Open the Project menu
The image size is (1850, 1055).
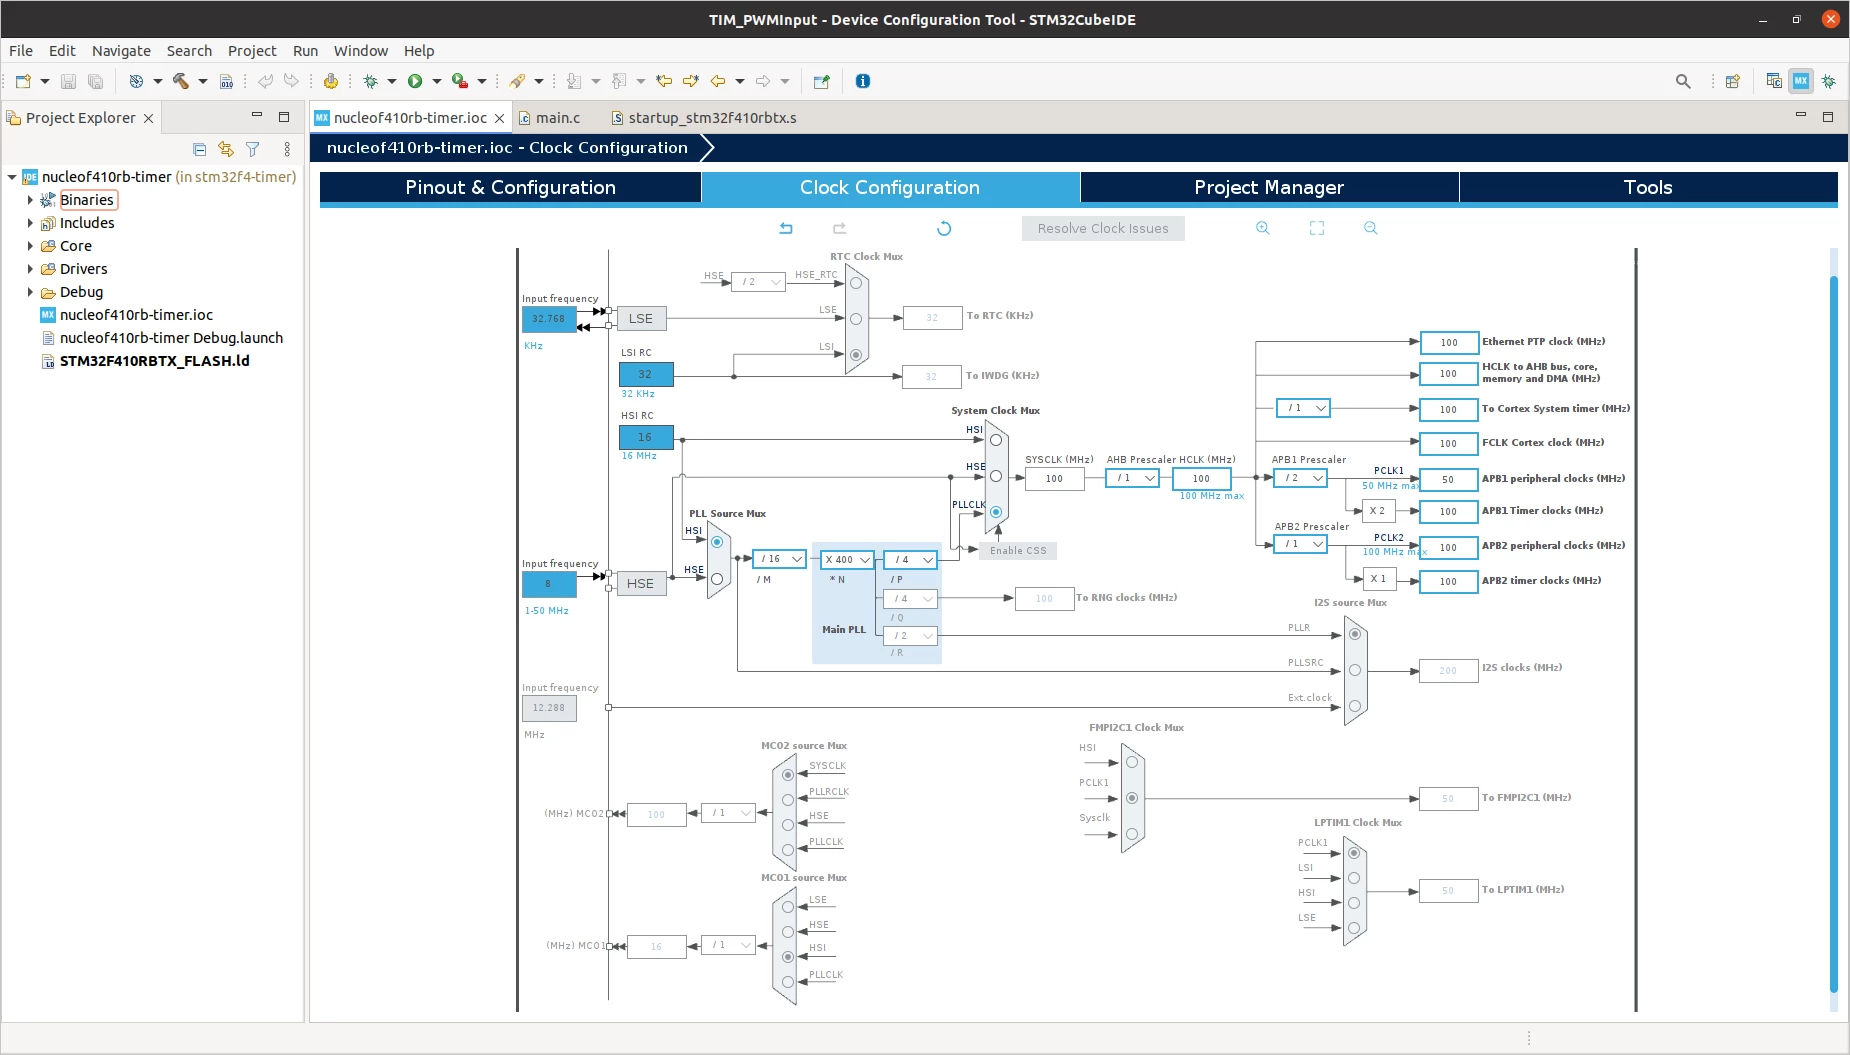252,51
